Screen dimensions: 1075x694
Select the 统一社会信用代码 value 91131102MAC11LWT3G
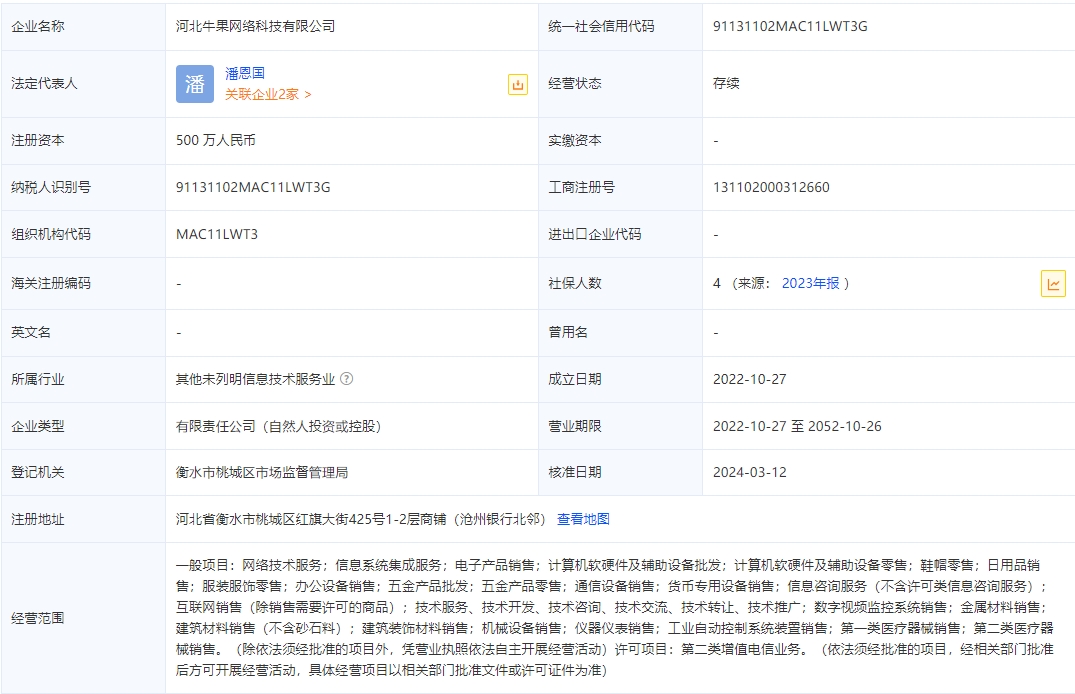click(790, 26)
